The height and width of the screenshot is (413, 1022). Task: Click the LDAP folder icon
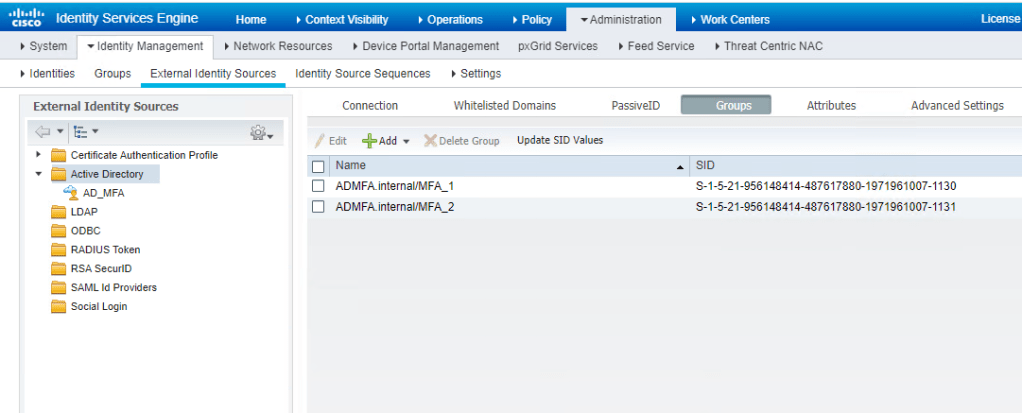coord(58,212)
